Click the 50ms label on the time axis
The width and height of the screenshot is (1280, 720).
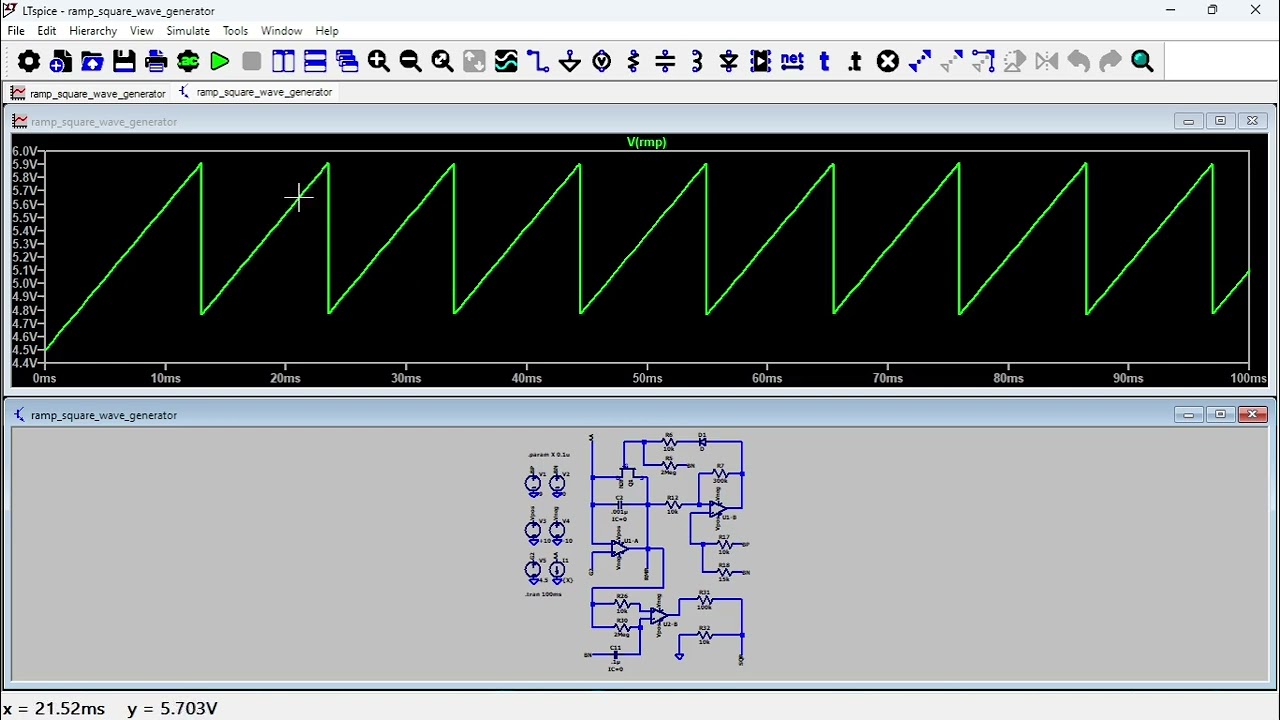647,378
